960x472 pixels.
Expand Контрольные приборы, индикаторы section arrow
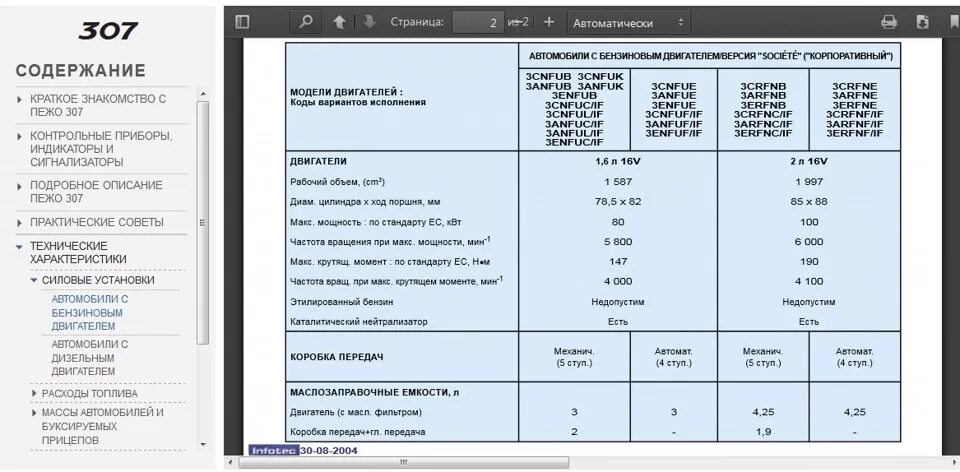pos(20,136)
